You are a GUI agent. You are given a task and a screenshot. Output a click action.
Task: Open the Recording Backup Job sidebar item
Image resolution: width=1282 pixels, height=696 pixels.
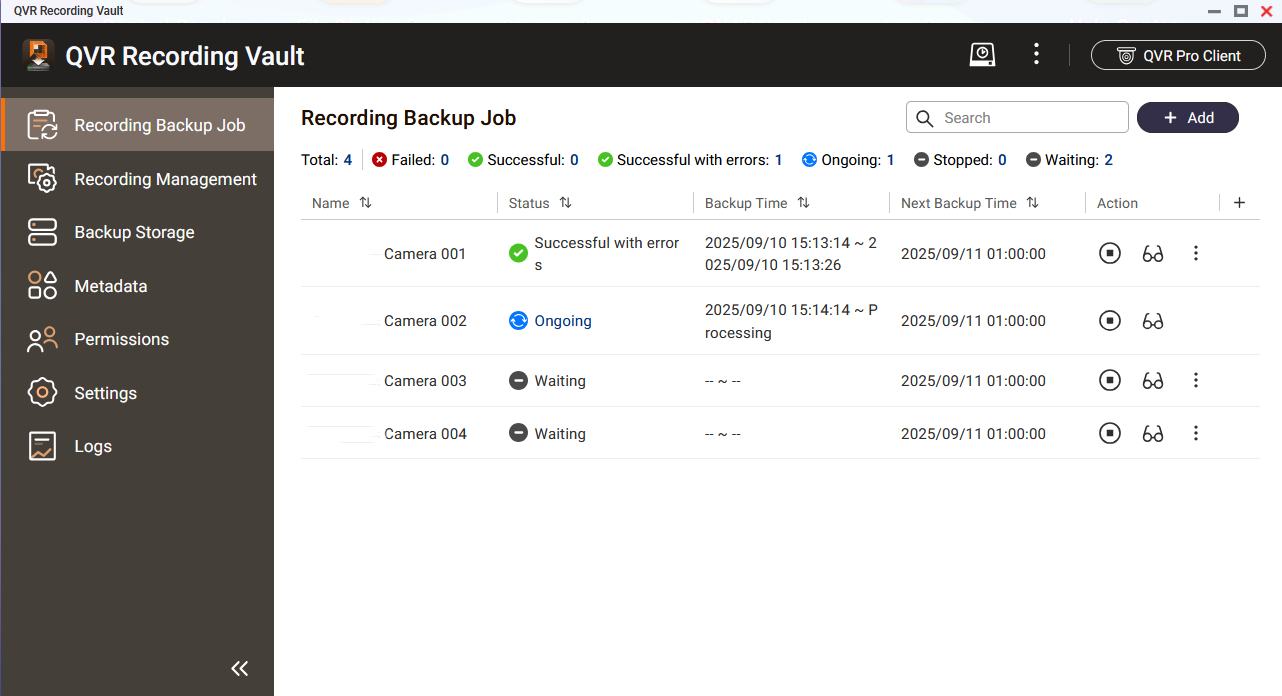137,125
